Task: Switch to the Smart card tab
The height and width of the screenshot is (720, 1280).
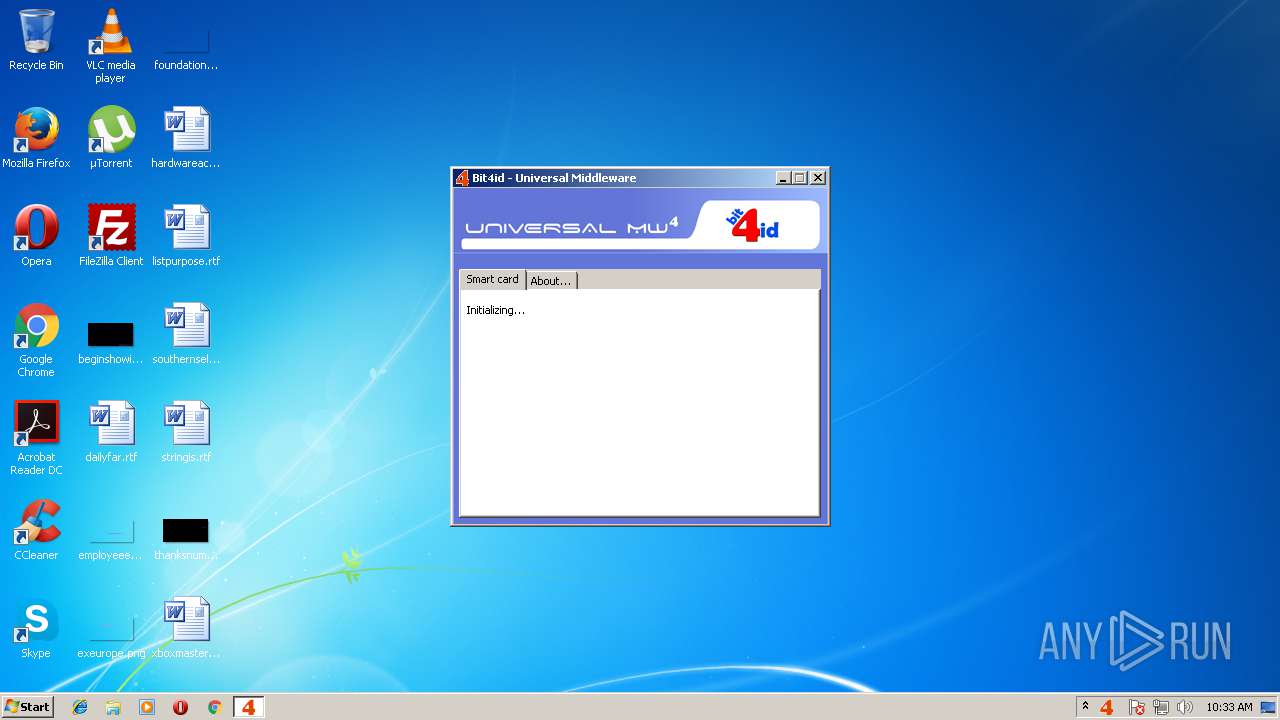Action: click(492, 280)
